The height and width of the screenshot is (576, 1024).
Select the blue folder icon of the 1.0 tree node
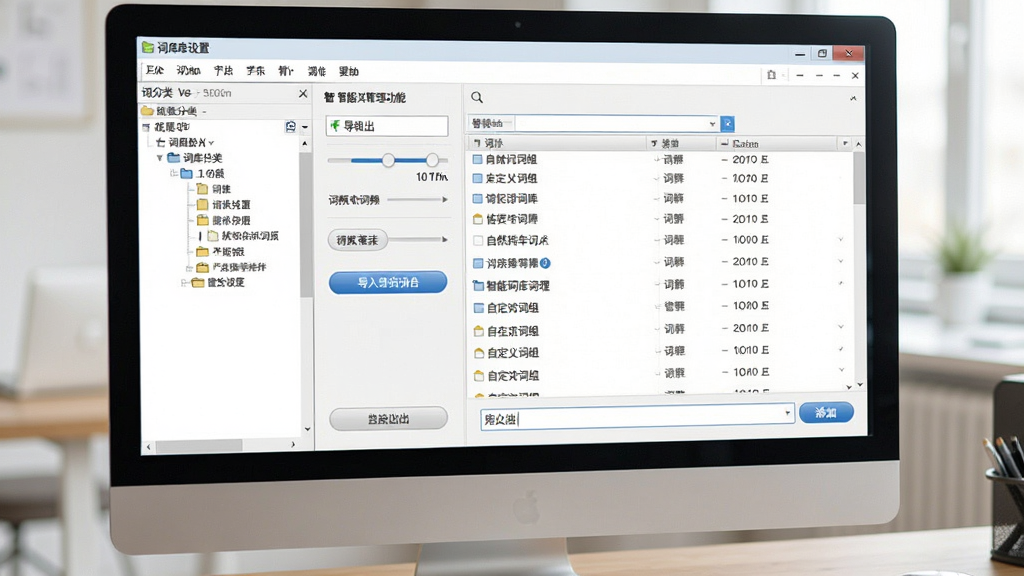tap(187, 173)
